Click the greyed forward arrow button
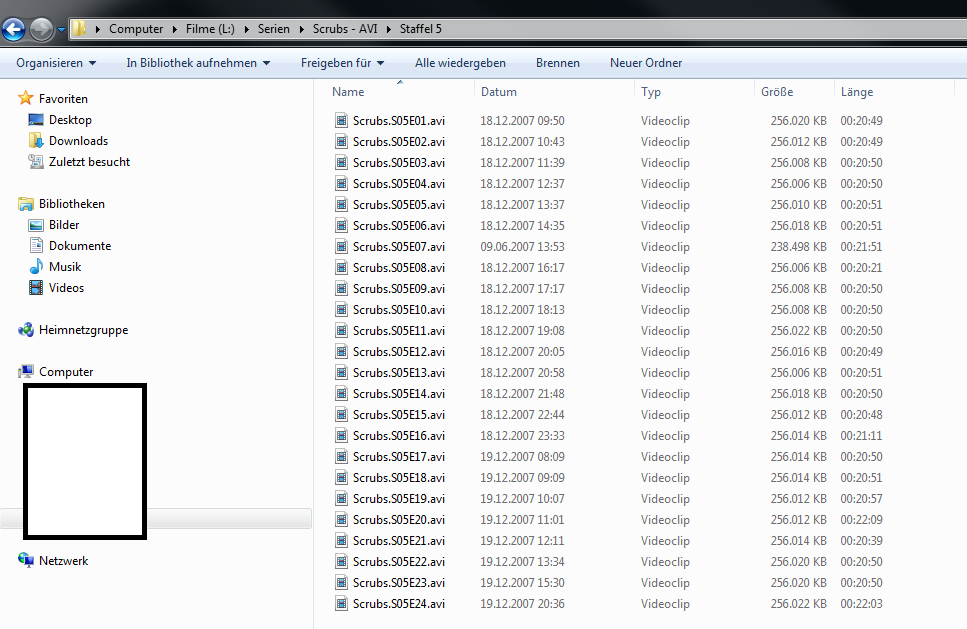 (x=41, y=29)
